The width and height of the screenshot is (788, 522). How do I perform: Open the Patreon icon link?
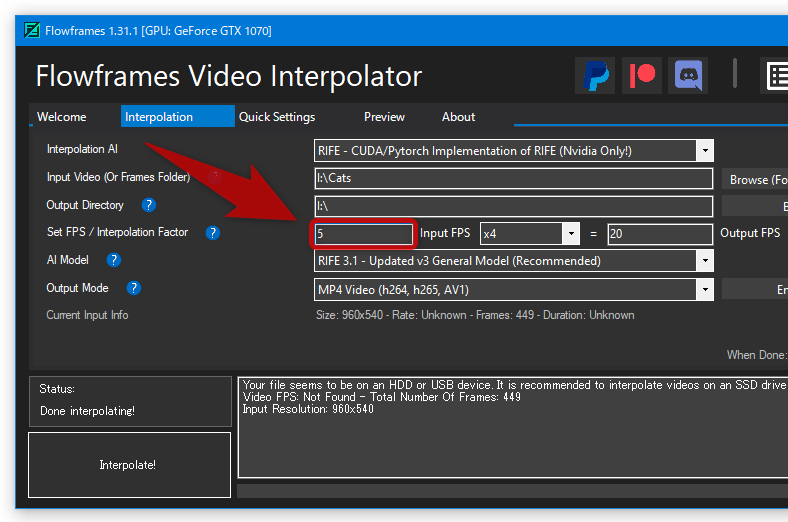642,76
